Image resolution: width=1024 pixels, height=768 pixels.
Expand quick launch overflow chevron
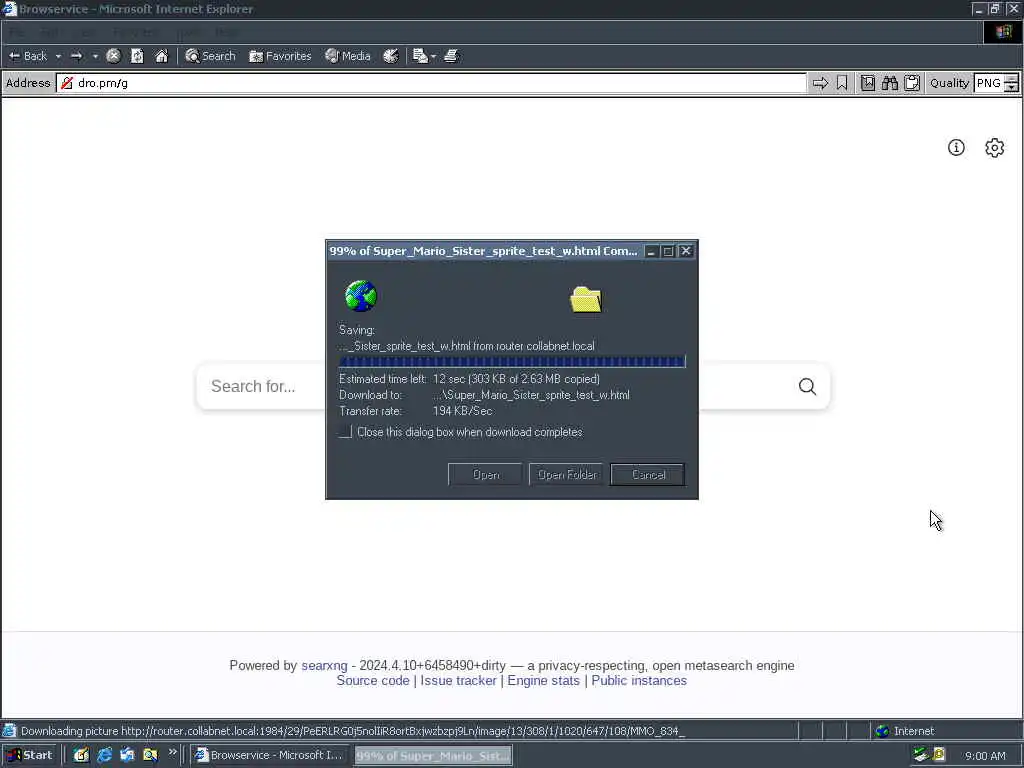pyautogui.click(x=172, y=752)
